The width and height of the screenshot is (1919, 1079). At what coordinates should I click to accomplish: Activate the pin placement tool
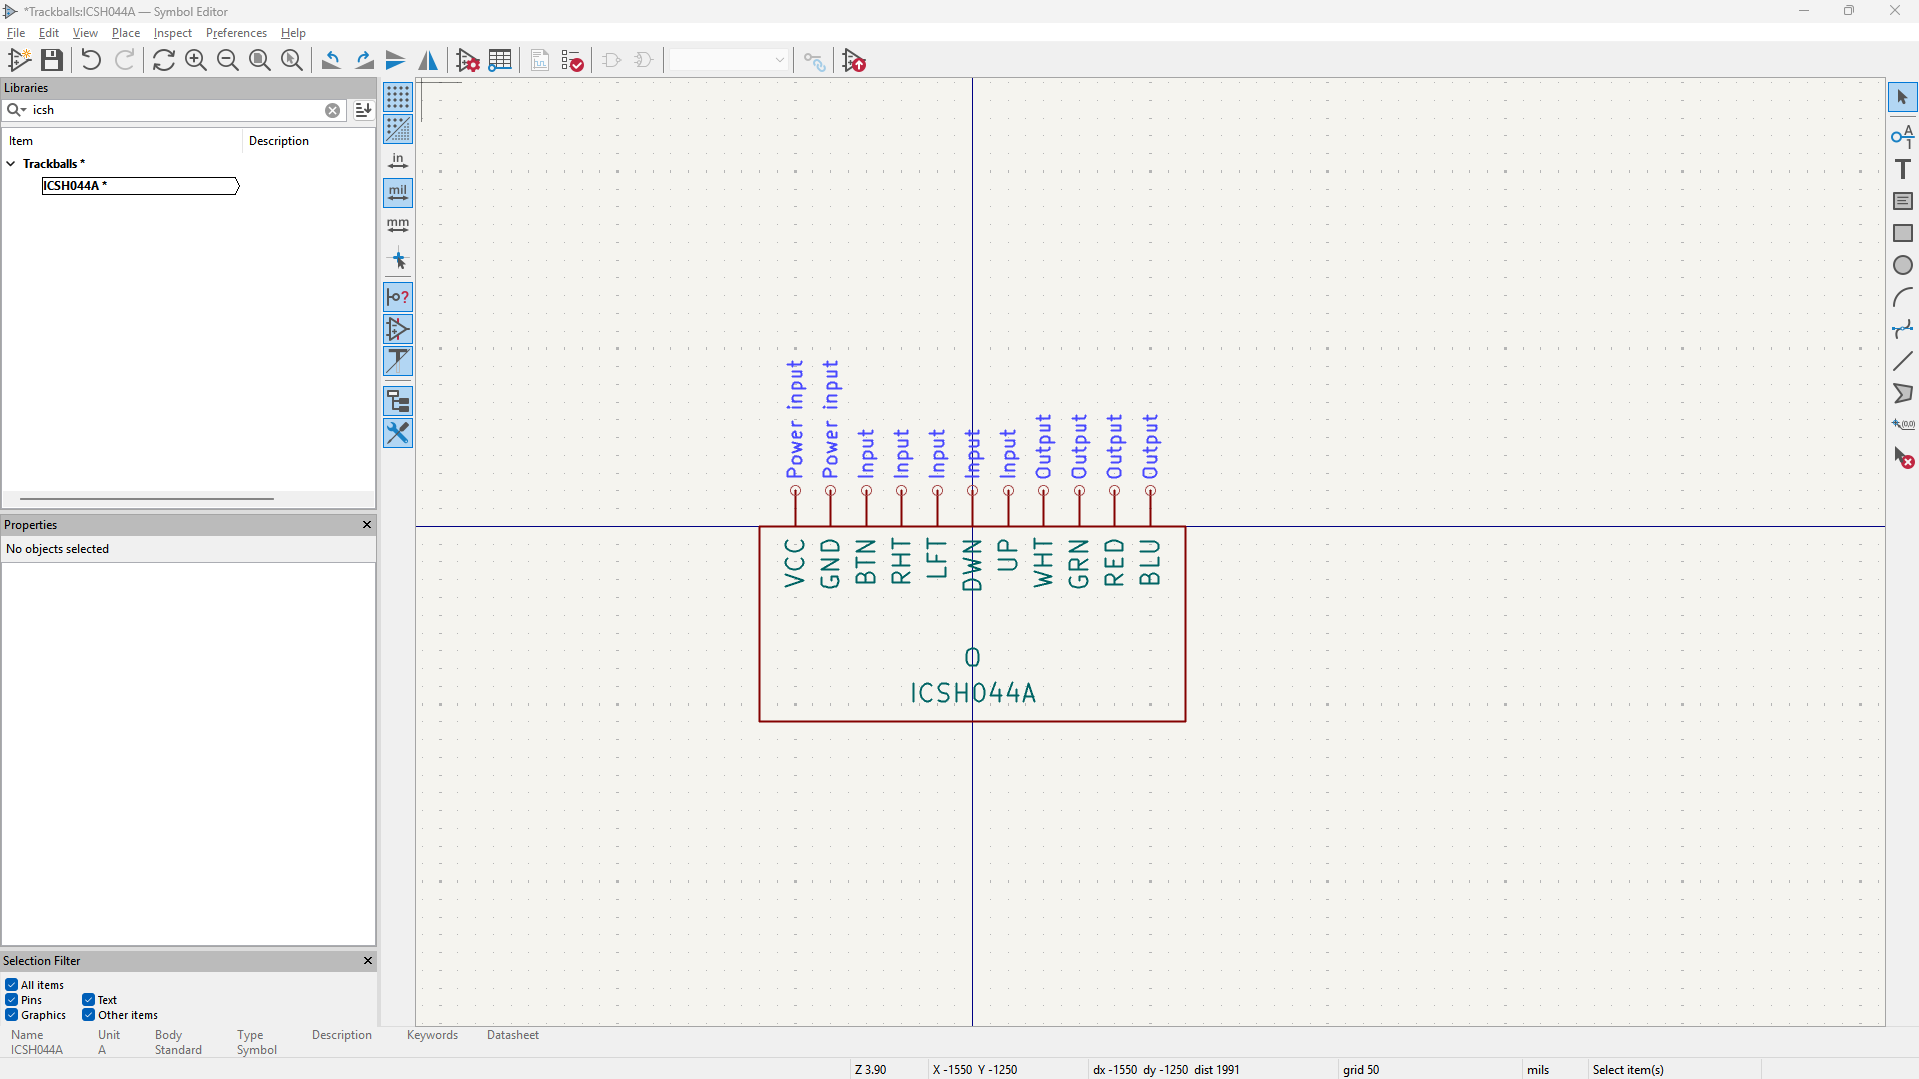pos(1903,137)
